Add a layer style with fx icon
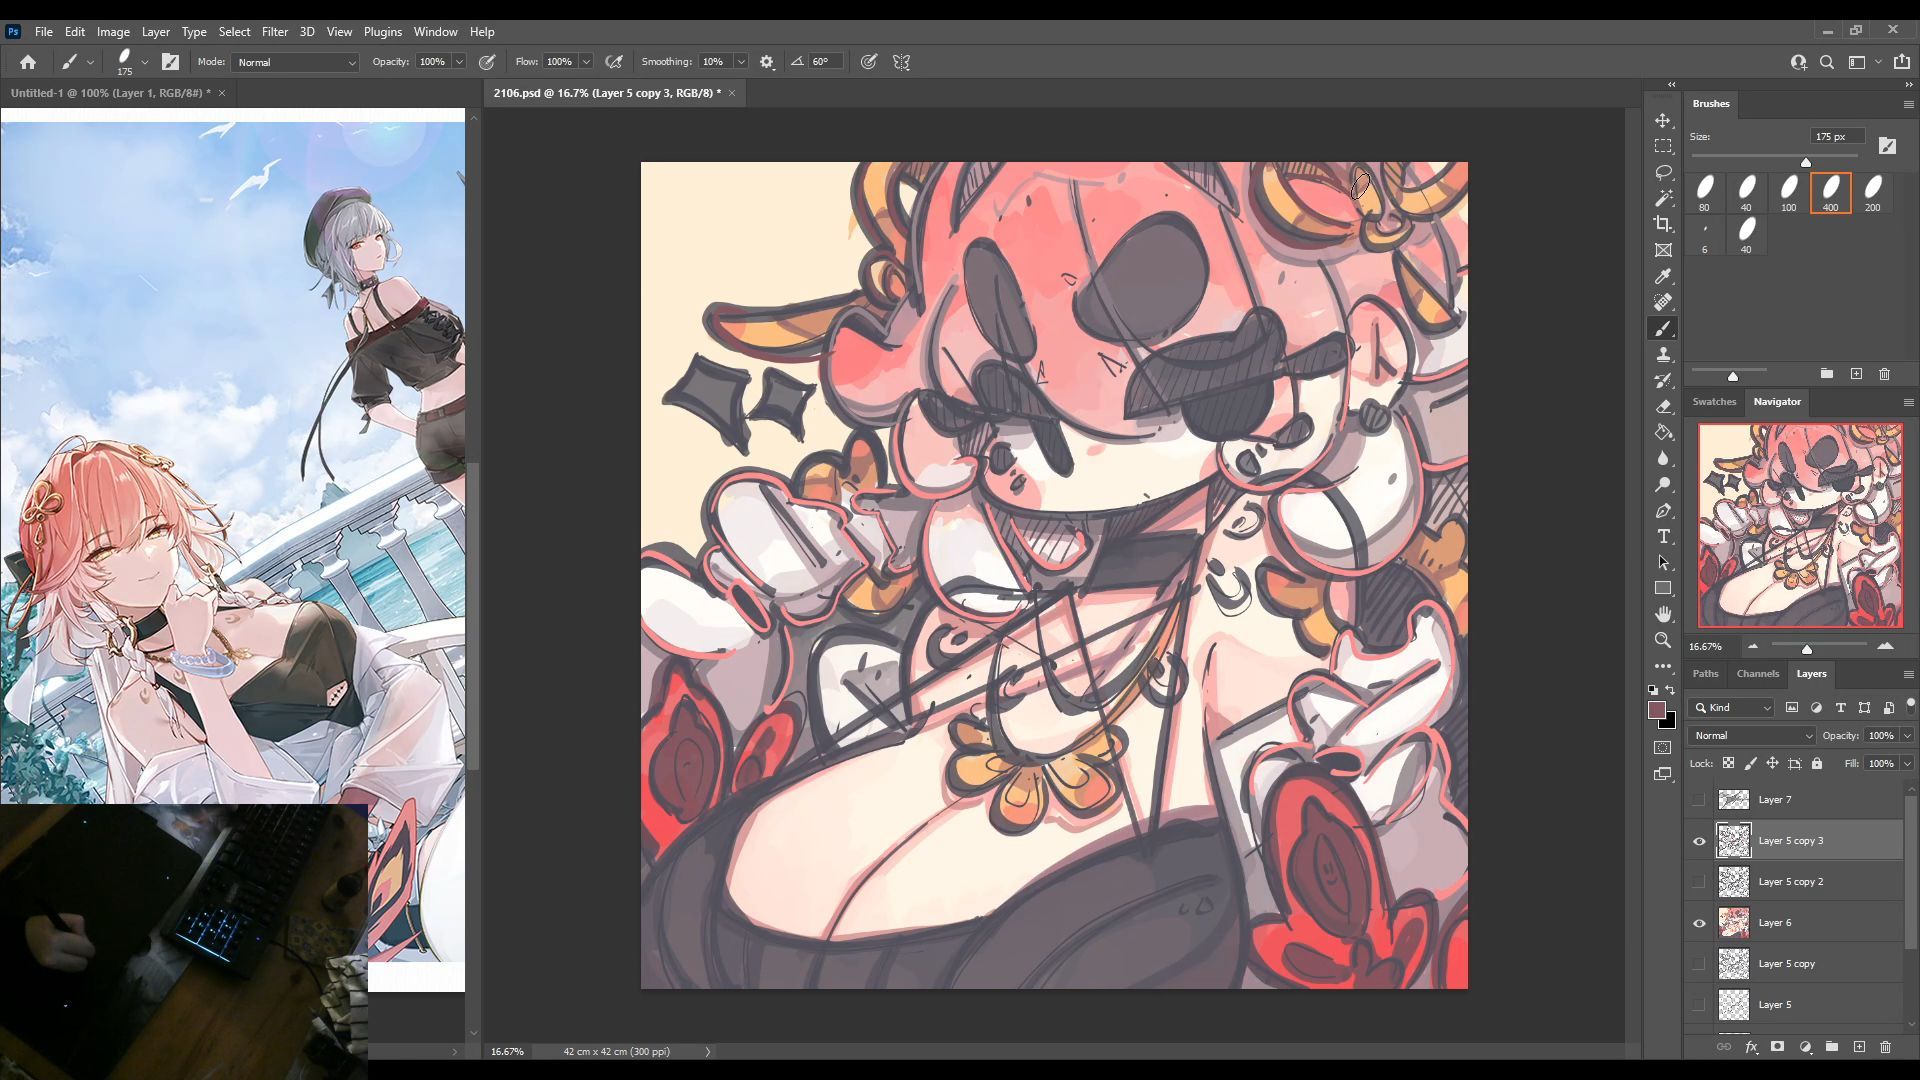Image resolution: width=1920 pixels, height=1080 pixels. click(1751, 1047)
